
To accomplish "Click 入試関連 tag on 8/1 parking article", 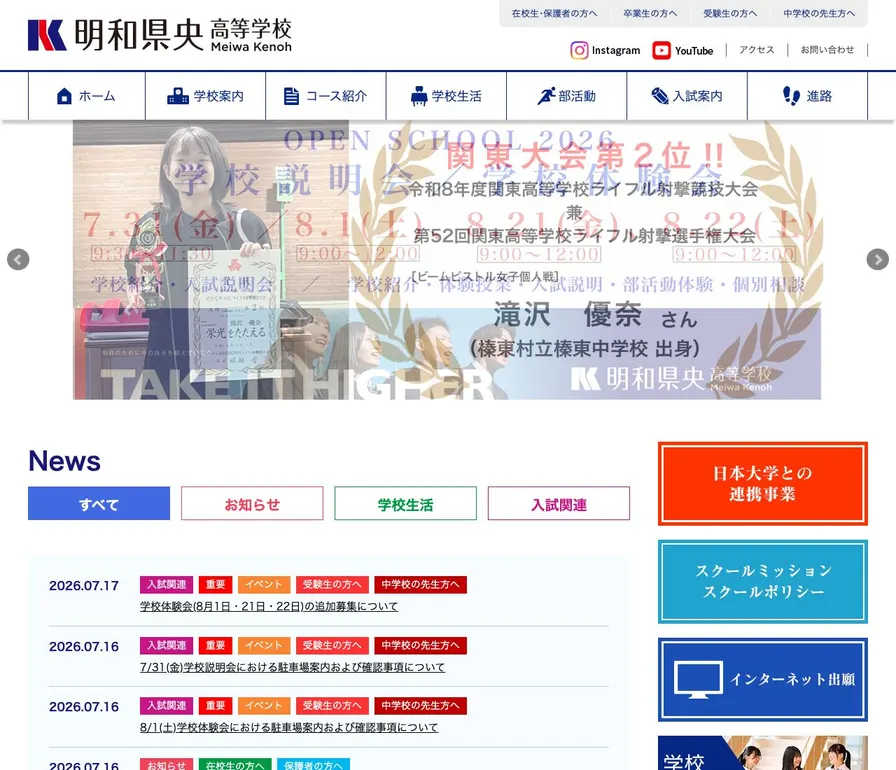I will click(x=166, y=706).
